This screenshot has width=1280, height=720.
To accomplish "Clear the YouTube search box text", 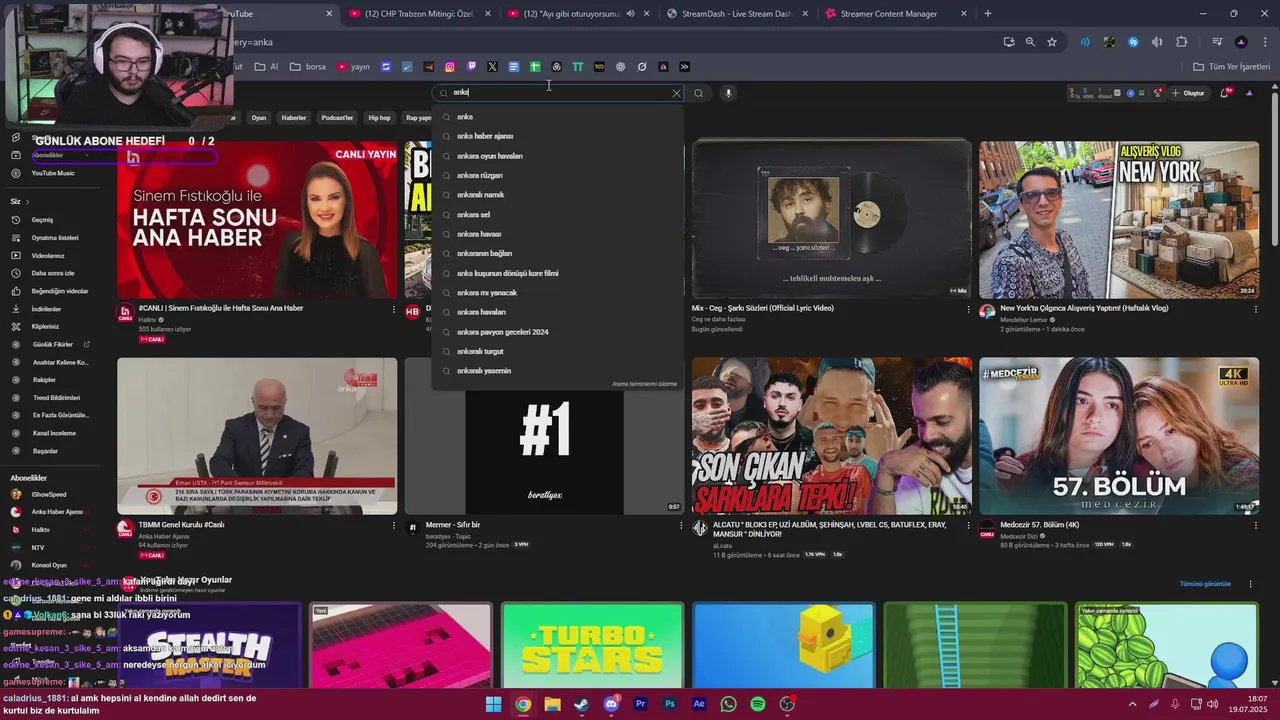I will coord(676,93).
